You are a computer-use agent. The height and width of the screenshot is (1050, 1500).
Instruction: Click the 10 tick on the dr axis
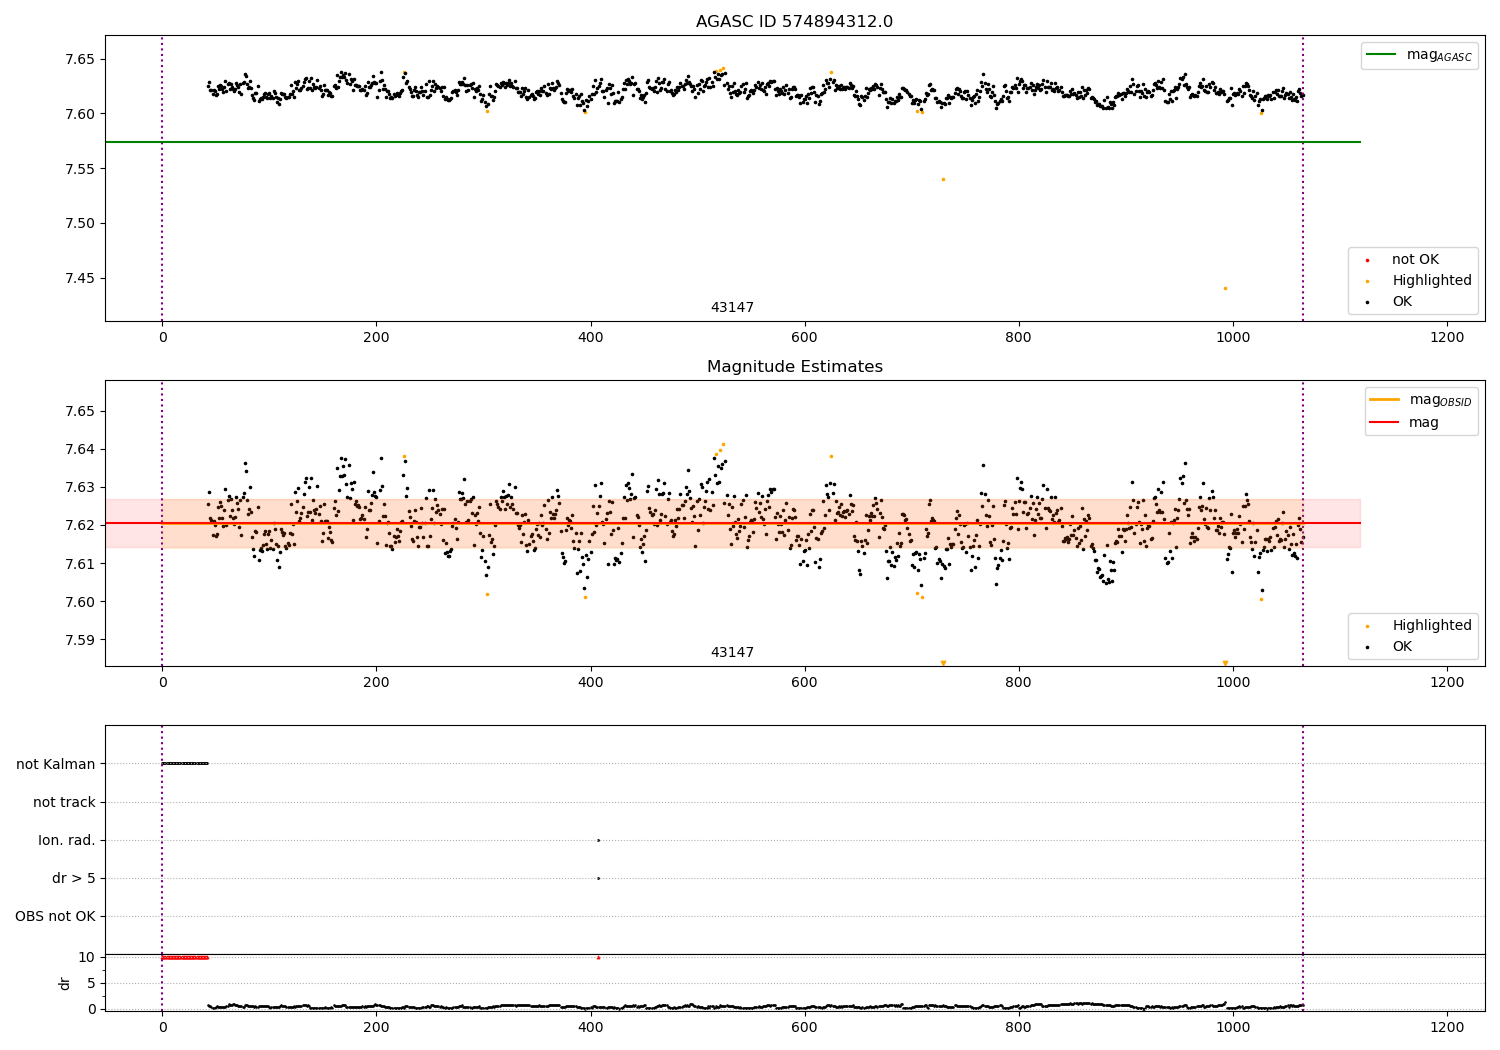point(86,958)
